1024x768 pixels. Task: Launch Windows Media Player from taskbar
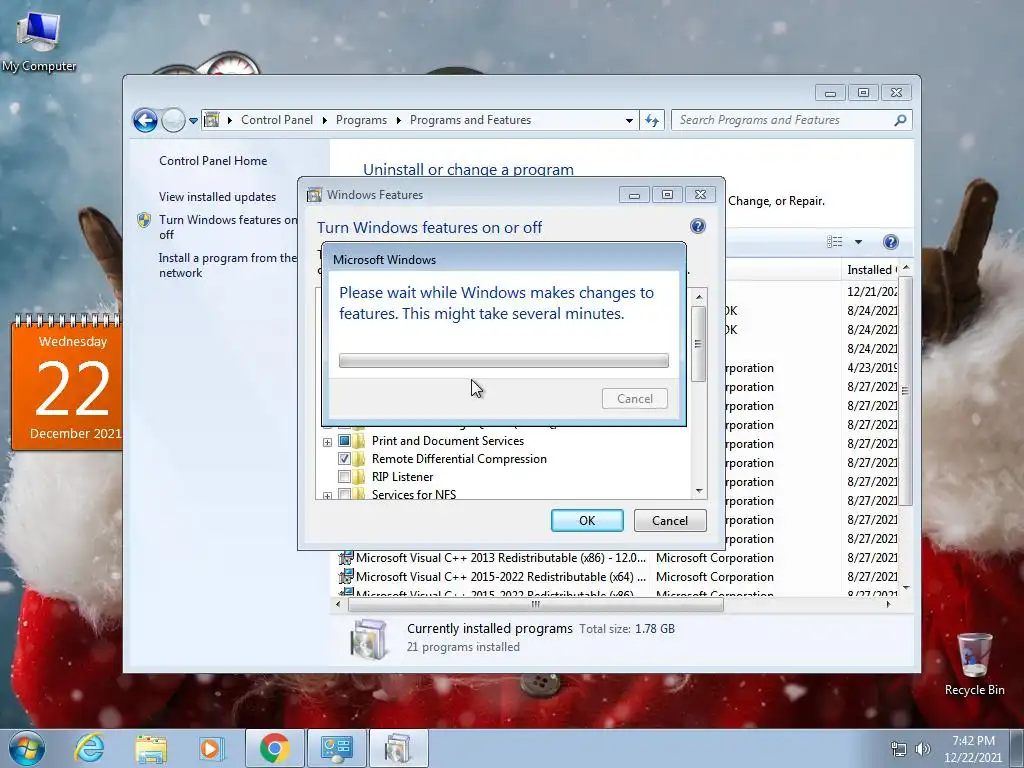click(x=211, y=748)
